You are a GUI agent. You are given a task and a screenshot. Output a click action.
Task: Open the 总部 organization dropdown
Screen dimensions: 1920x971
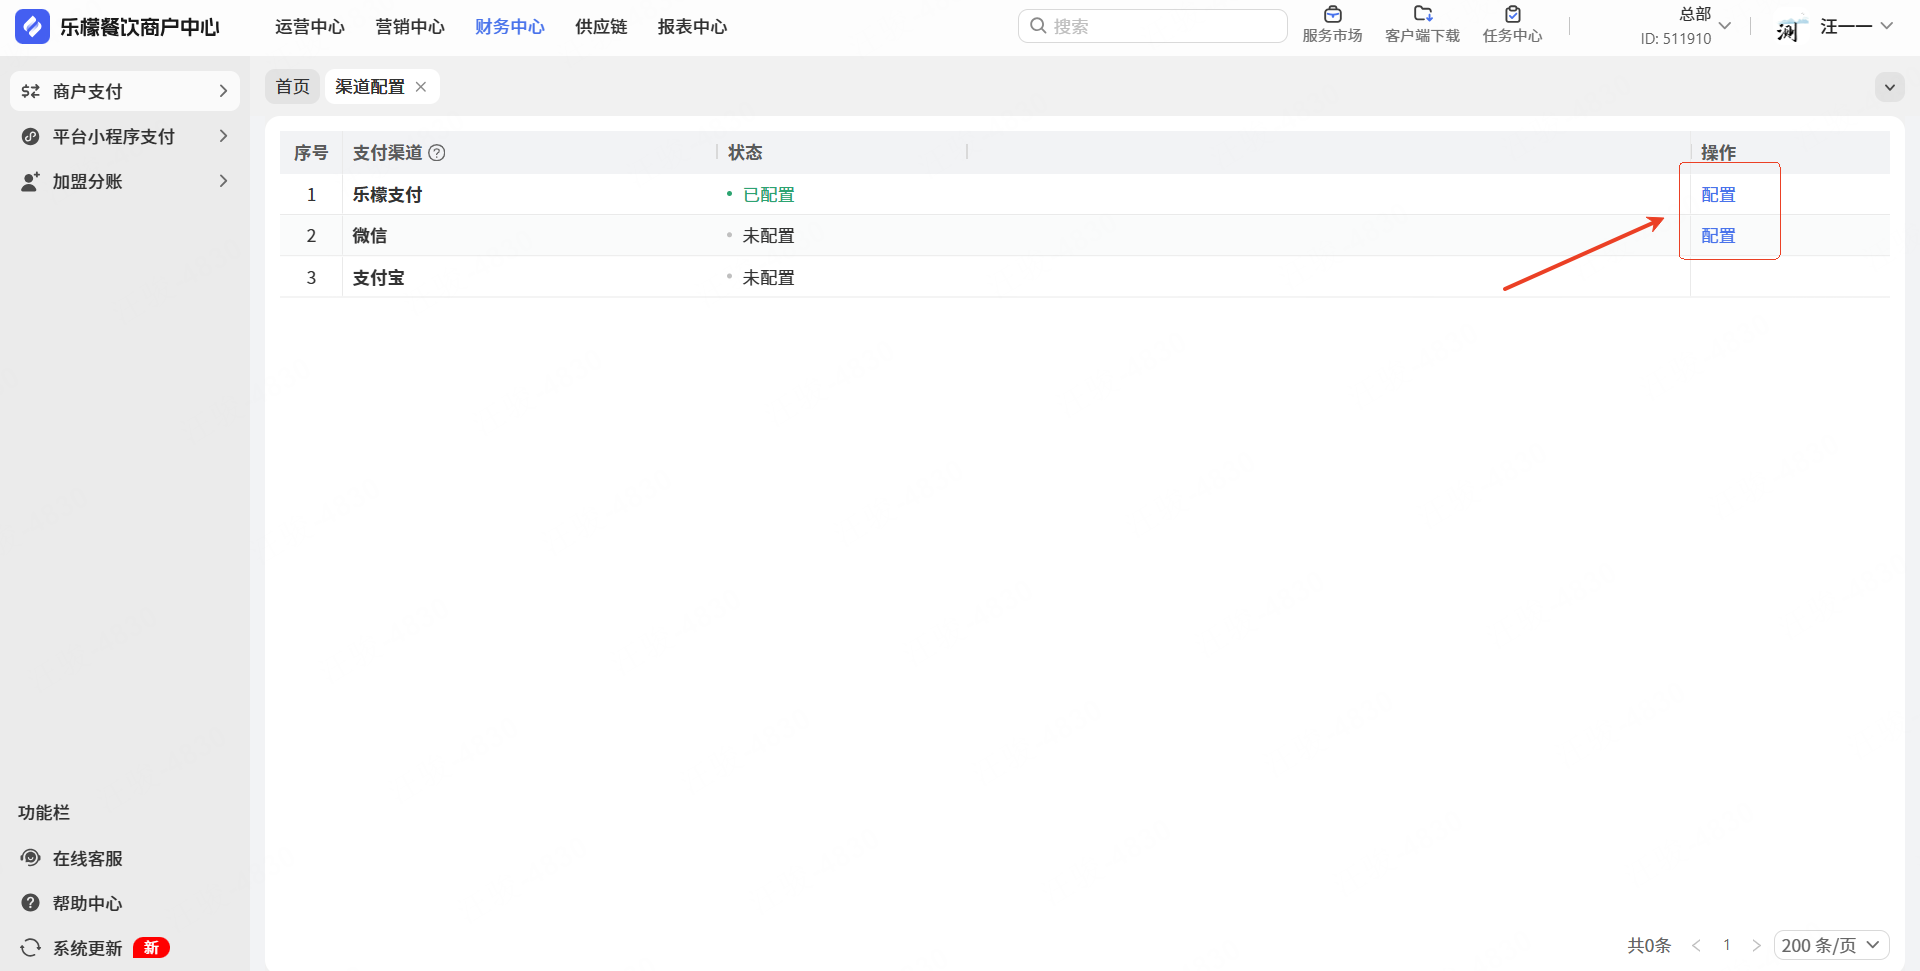(1724, 26)
